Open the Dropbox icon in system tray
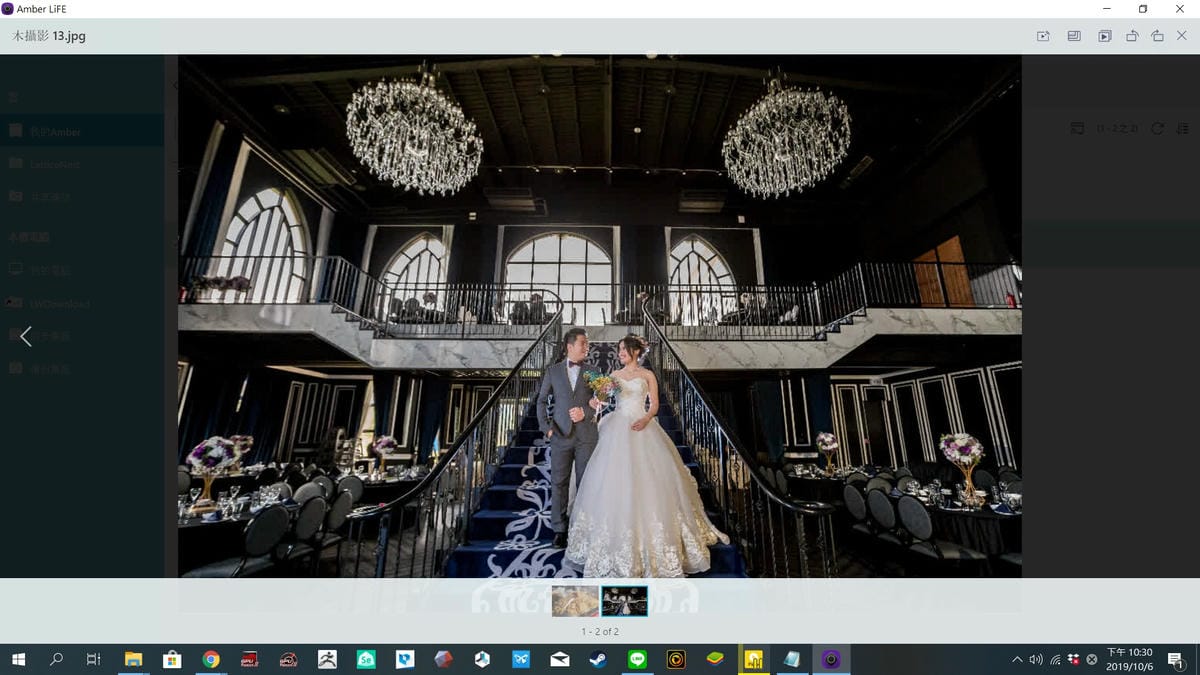This screenshot has width=1200, height=675. pyautogui.click(x=1073, y=659)
